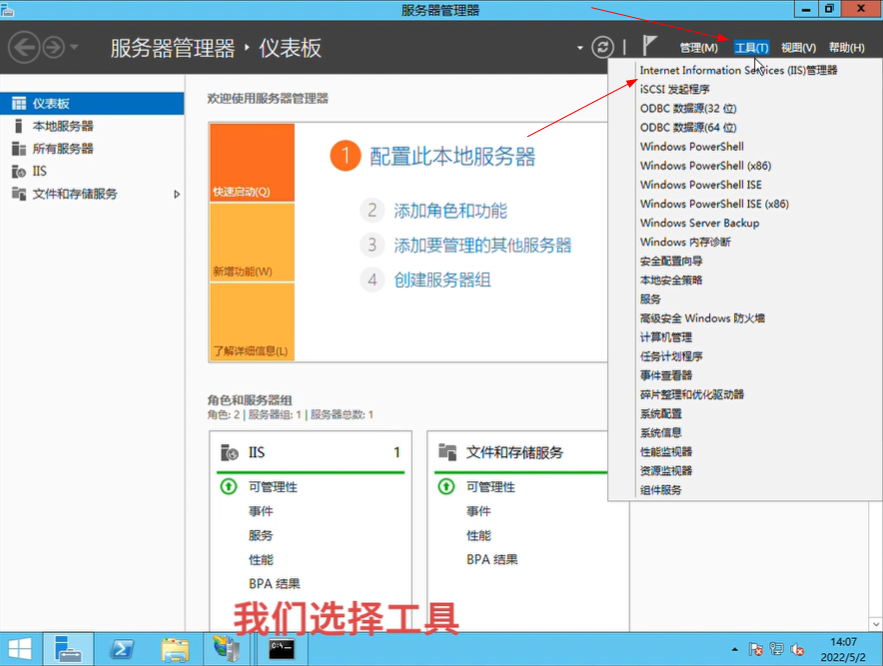
Task: Launch Windows PowerShell (x86) menu entry
Action: tap(706, 166)
